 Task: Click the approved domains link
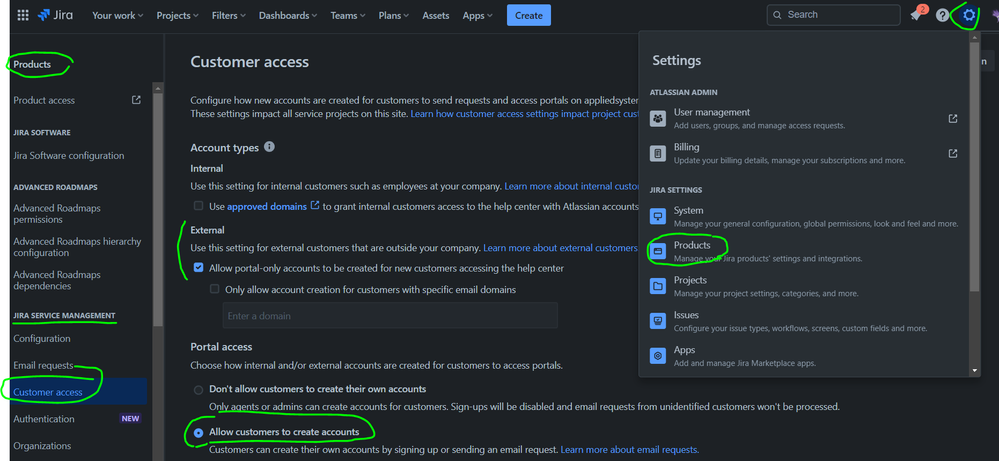268,206
